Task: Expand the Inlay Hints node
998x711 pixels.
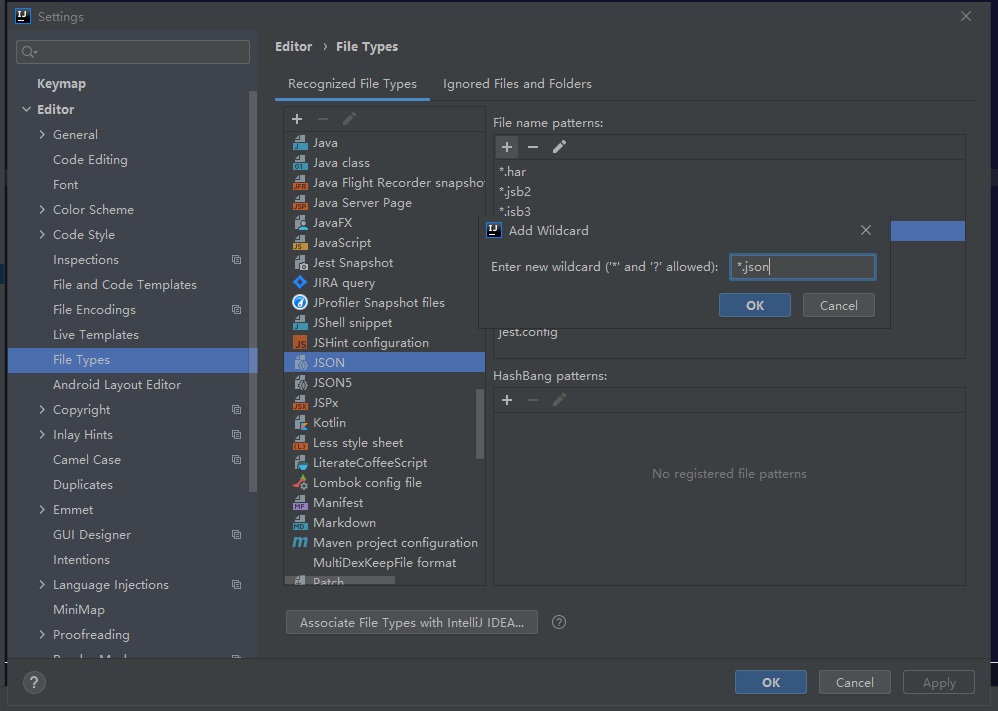Action: [42, 435]
